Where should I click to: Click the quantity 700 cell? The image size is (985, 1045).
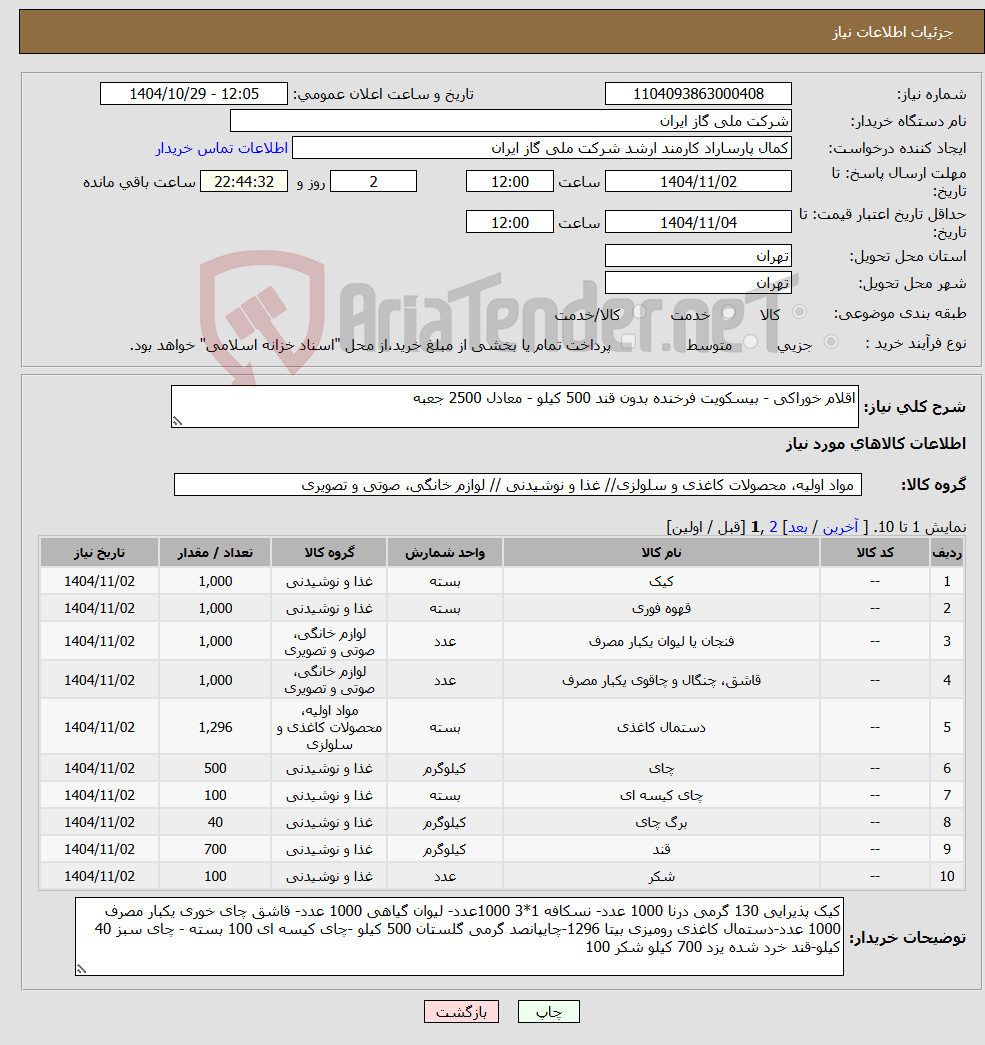click(215, 849)
